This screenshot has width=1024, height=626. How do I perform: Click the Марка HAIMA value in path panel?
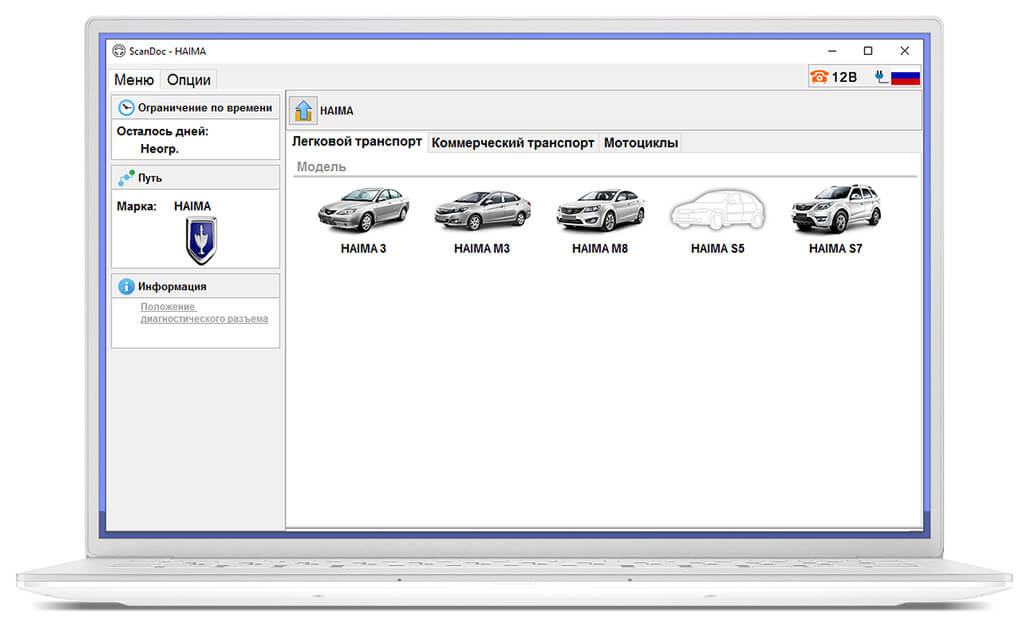coord(193,206)
